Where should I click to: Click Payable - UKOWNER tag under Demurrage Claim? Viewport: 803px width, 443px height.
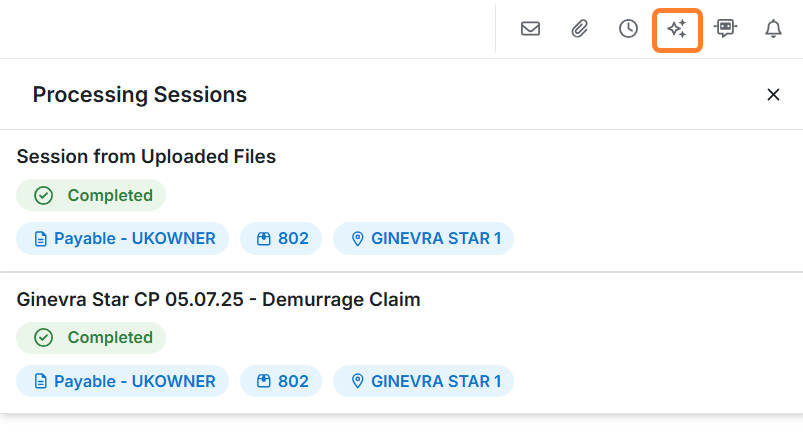(123, 381)
